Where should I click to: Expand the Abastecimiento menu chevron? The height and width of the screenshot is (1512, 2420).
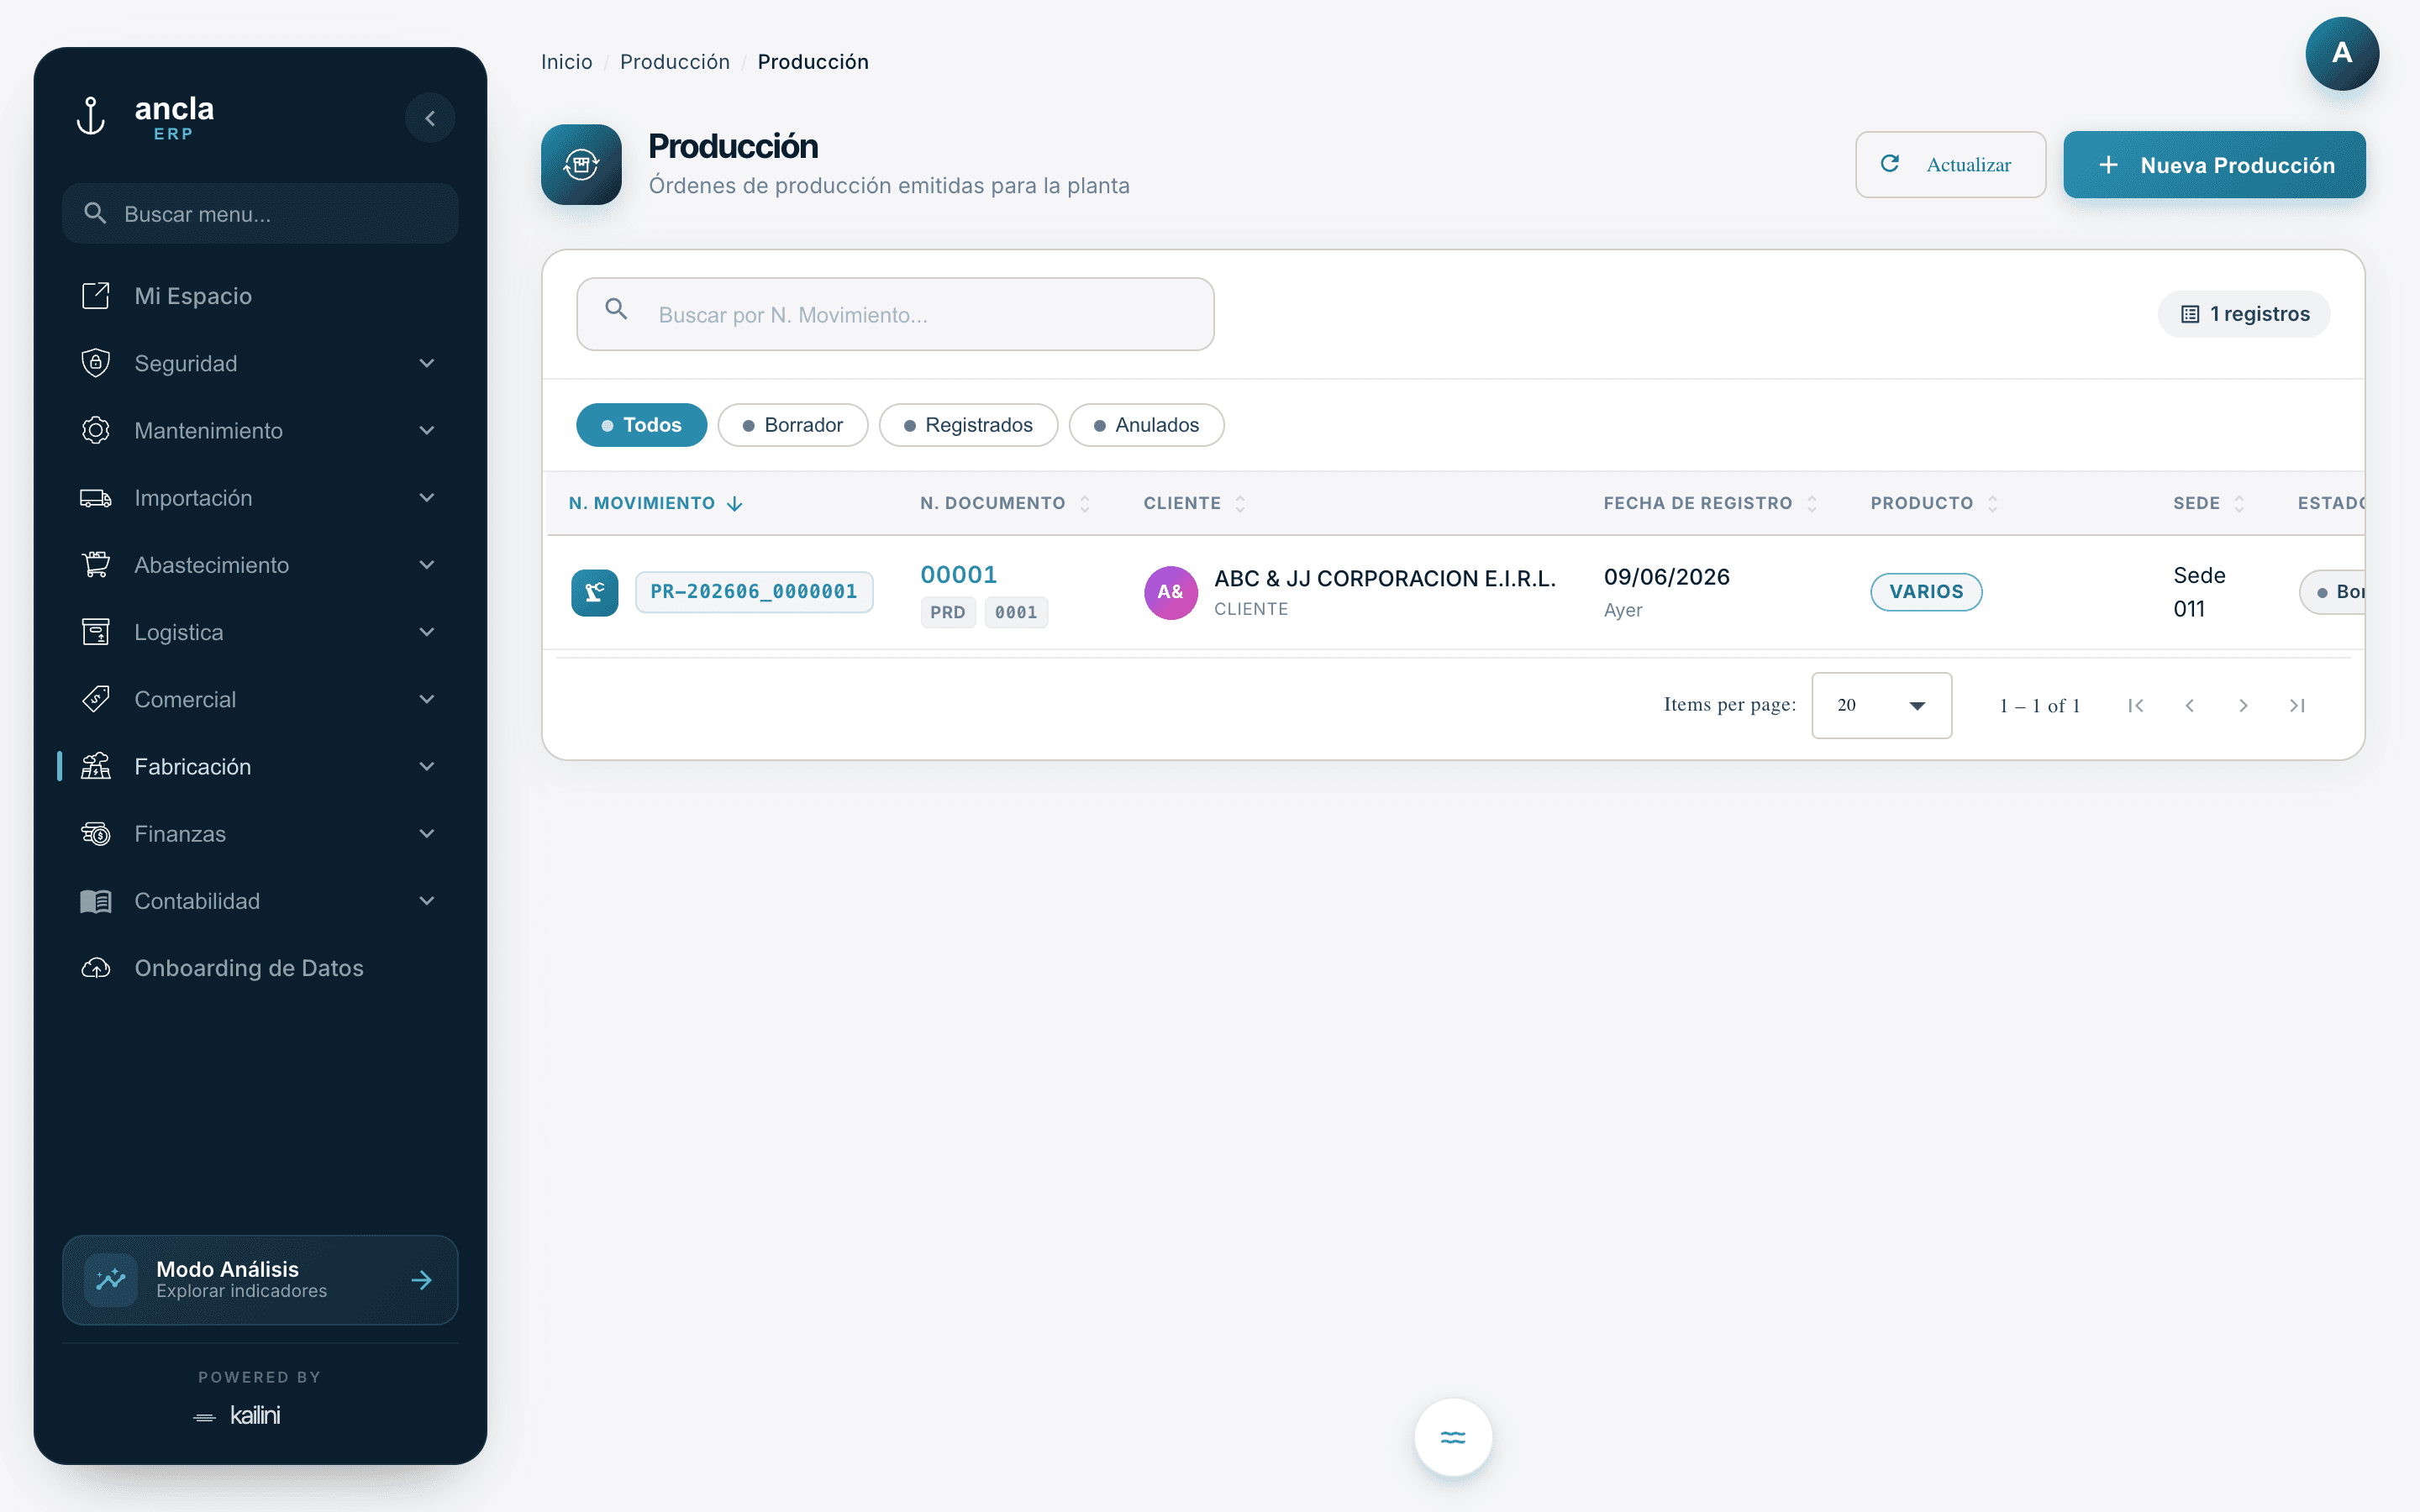tap(427, 565)
